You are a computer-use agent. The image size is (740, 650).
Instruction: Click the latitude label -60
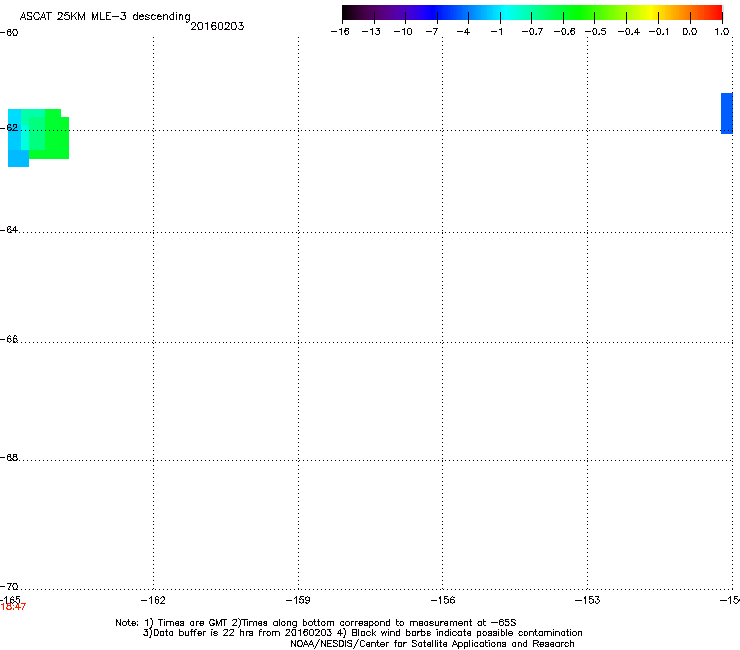point(9,33)
